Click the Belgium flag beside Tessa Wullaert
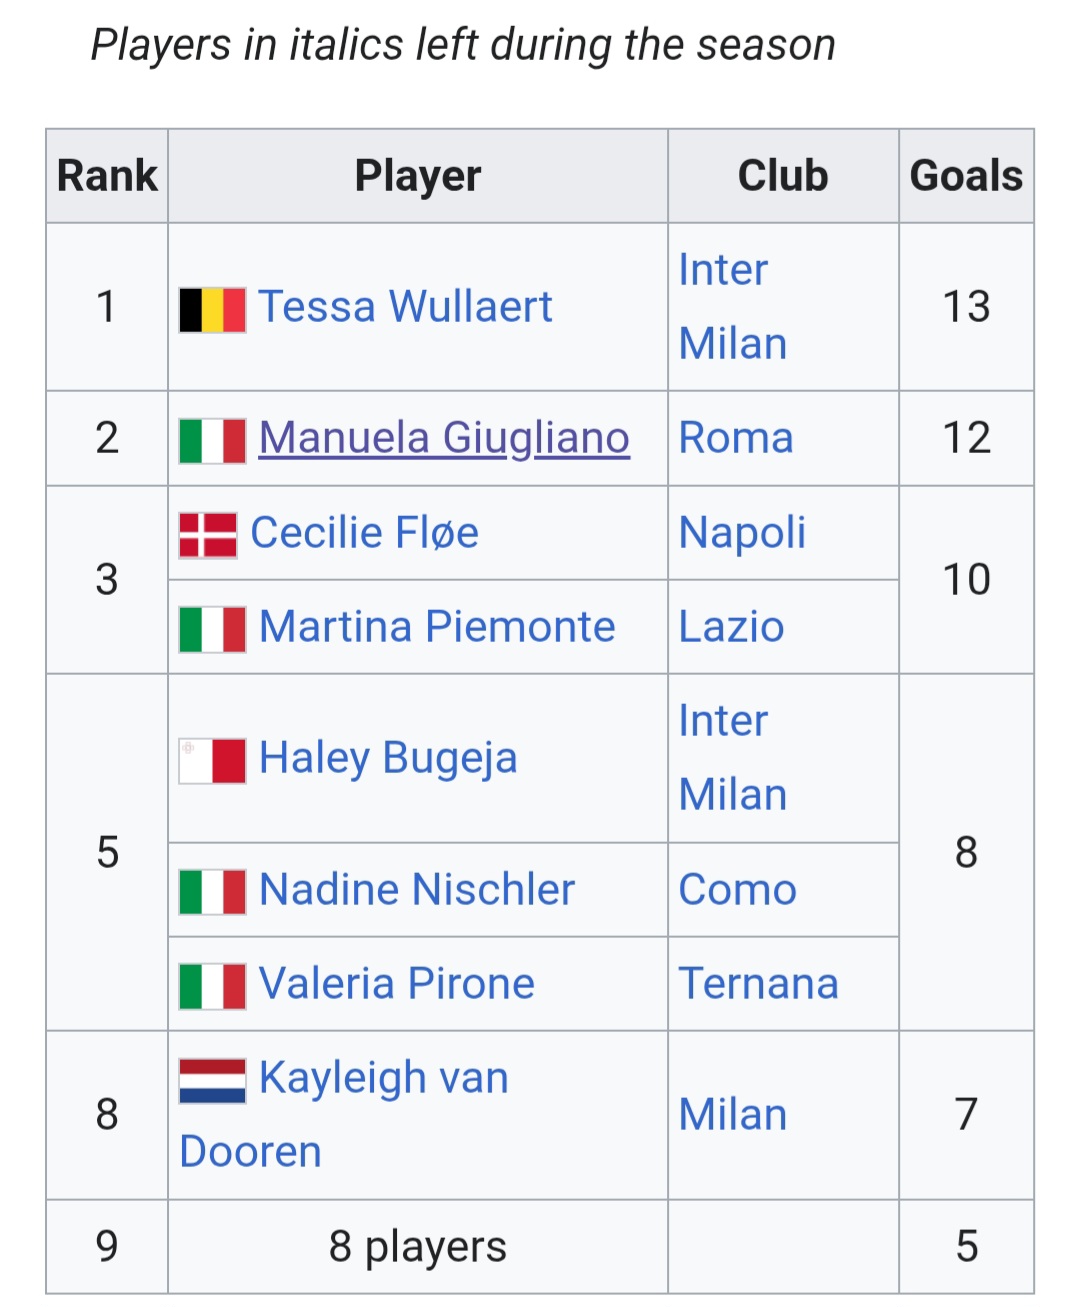The image size is (1080, 1307). tap(212, 309)
